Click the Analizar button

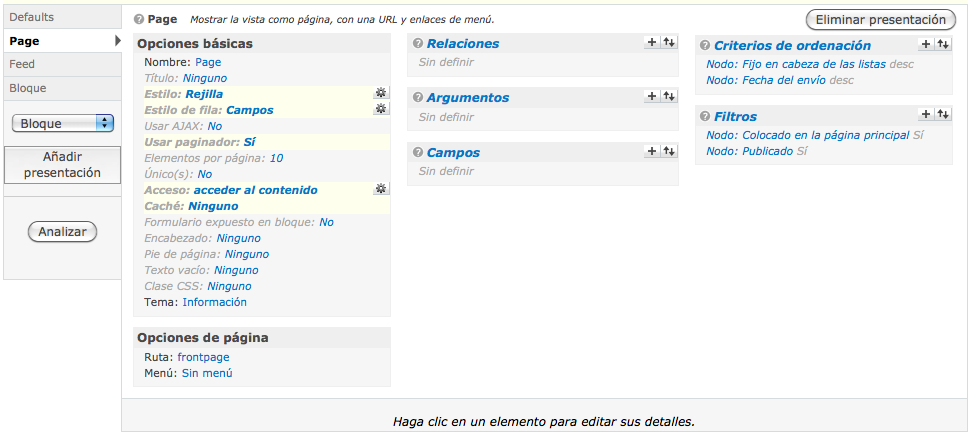(x=63, y=232)
